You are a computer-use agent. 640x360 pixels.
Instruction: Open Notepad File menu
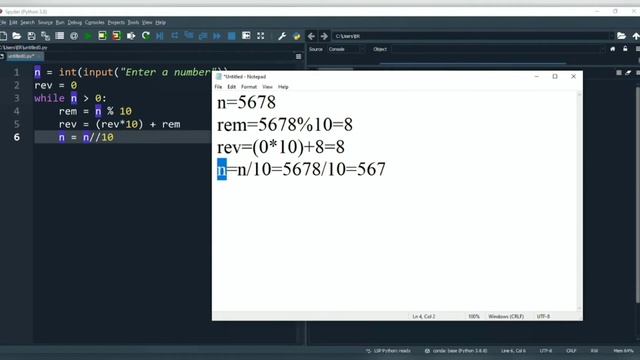coord(218,87)
